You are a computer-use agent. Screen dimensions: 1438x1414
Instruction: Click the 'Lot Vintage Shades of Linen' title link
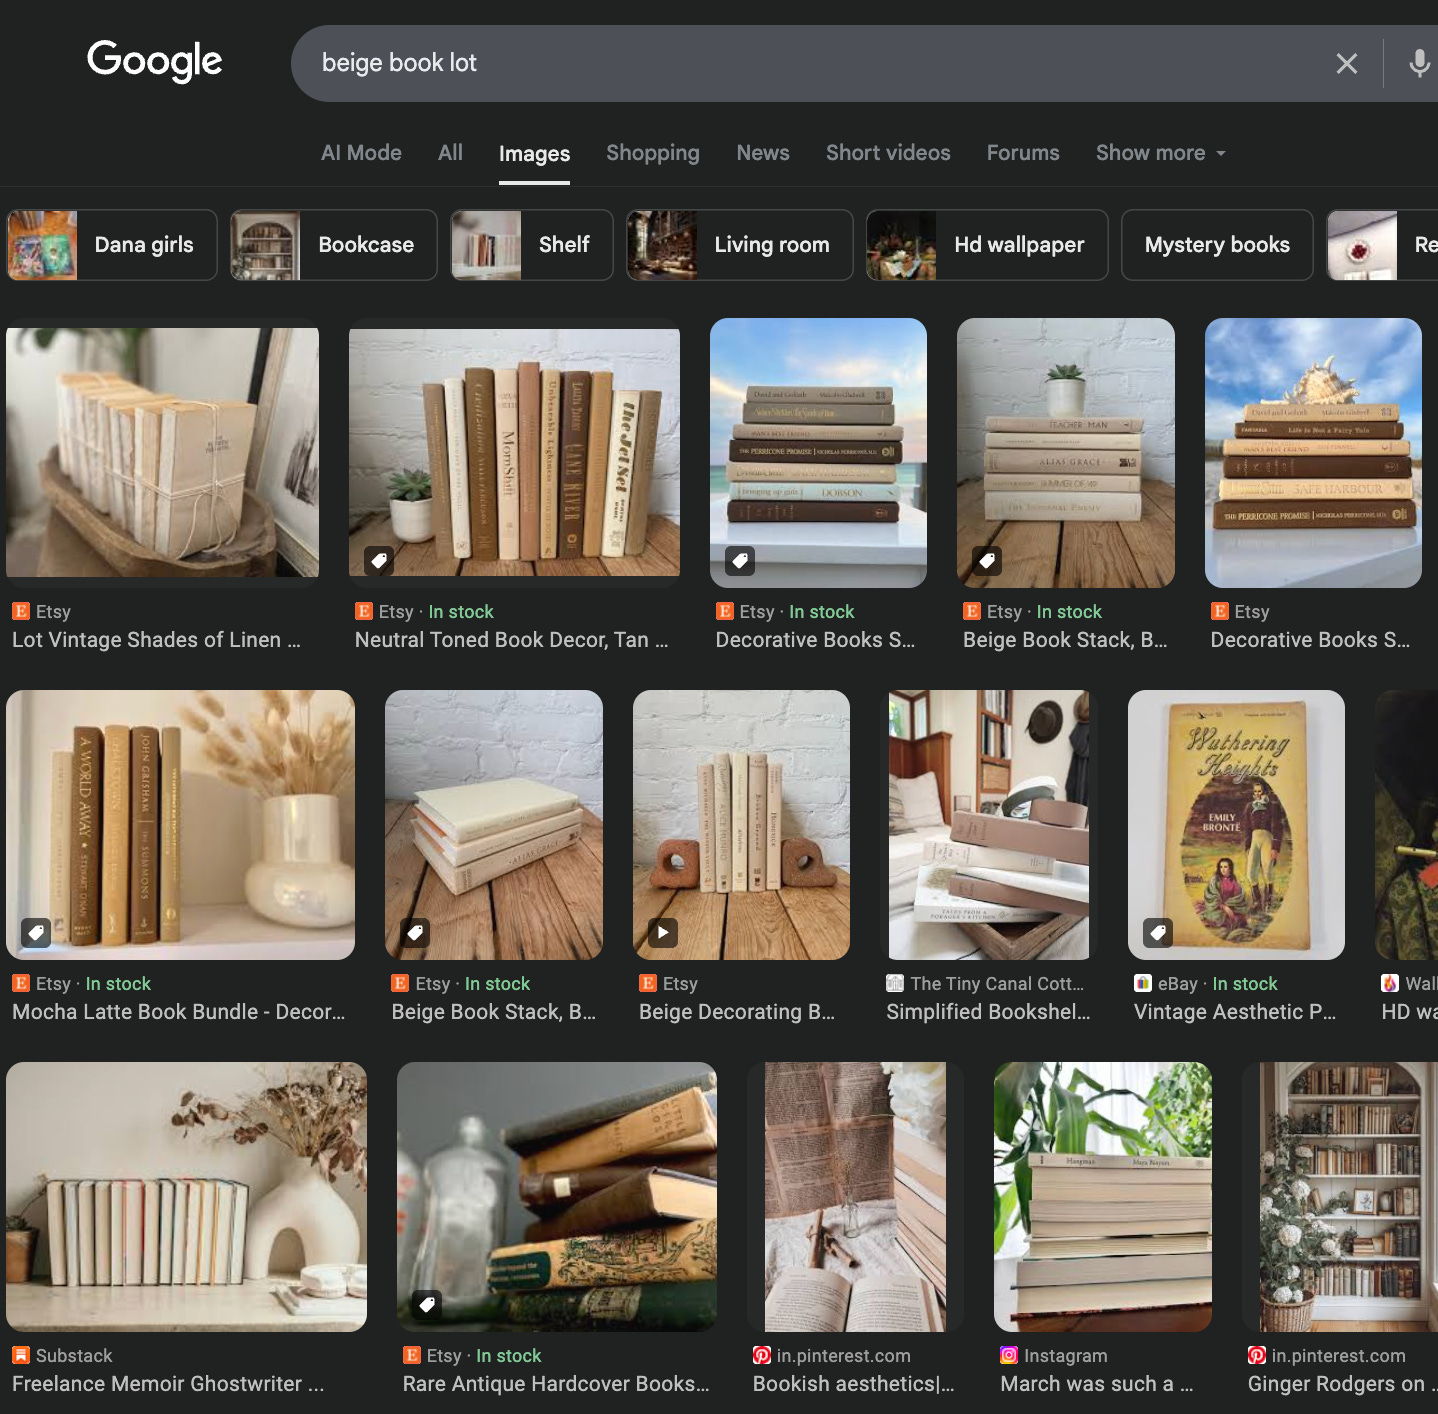click(156, 640)
